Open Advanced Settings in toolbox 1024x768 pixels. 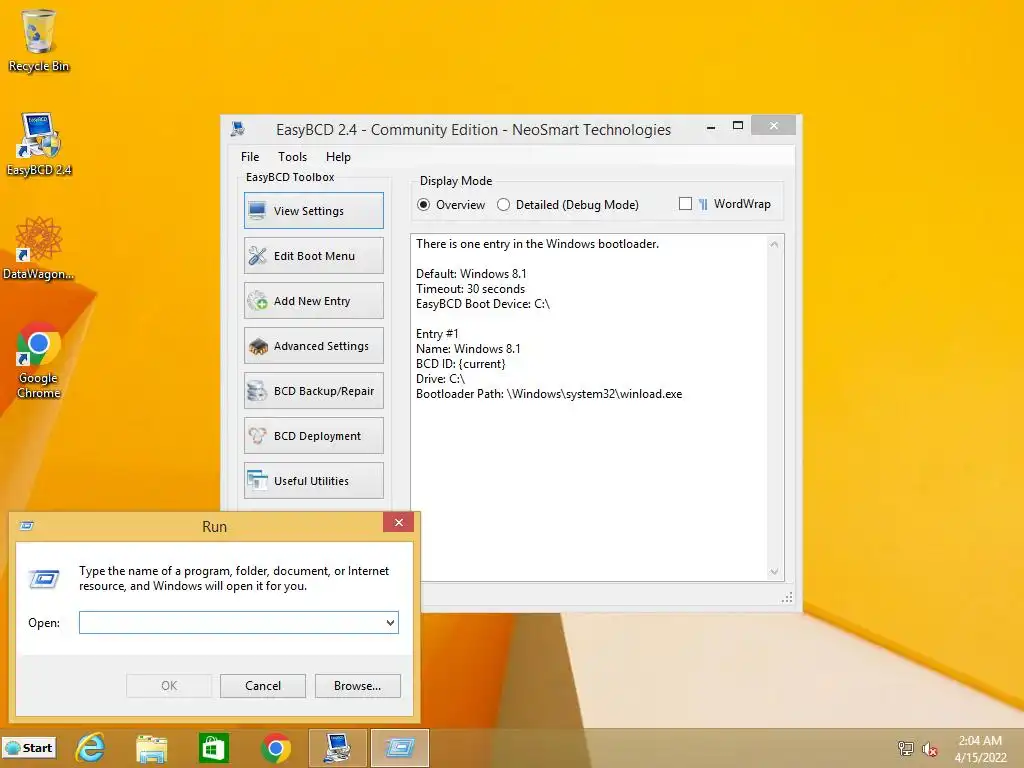313,345
